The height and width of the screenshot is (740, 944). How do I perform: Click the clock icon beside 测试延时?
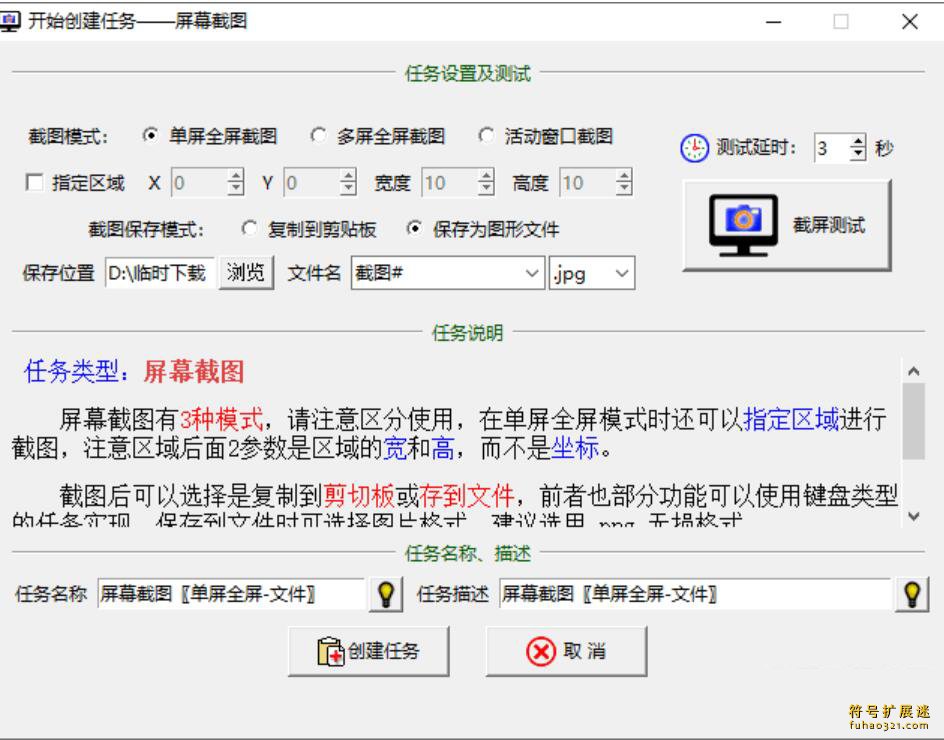pyautogui.click(x=694, y=148)
